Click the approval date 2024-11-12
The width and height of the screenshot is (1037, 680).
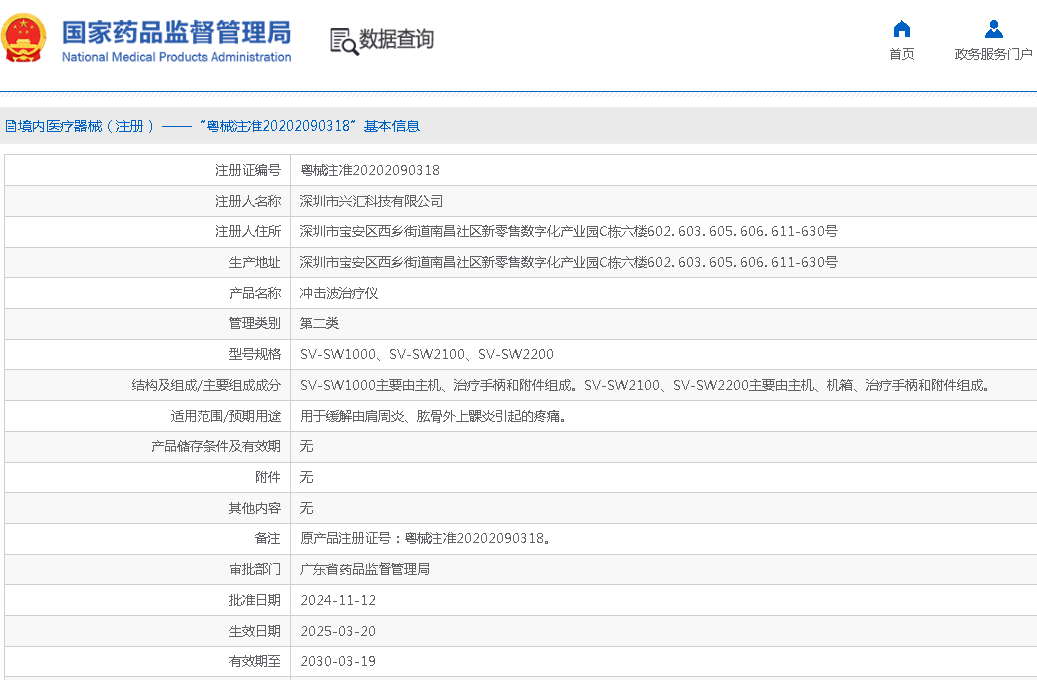[338, 600]
